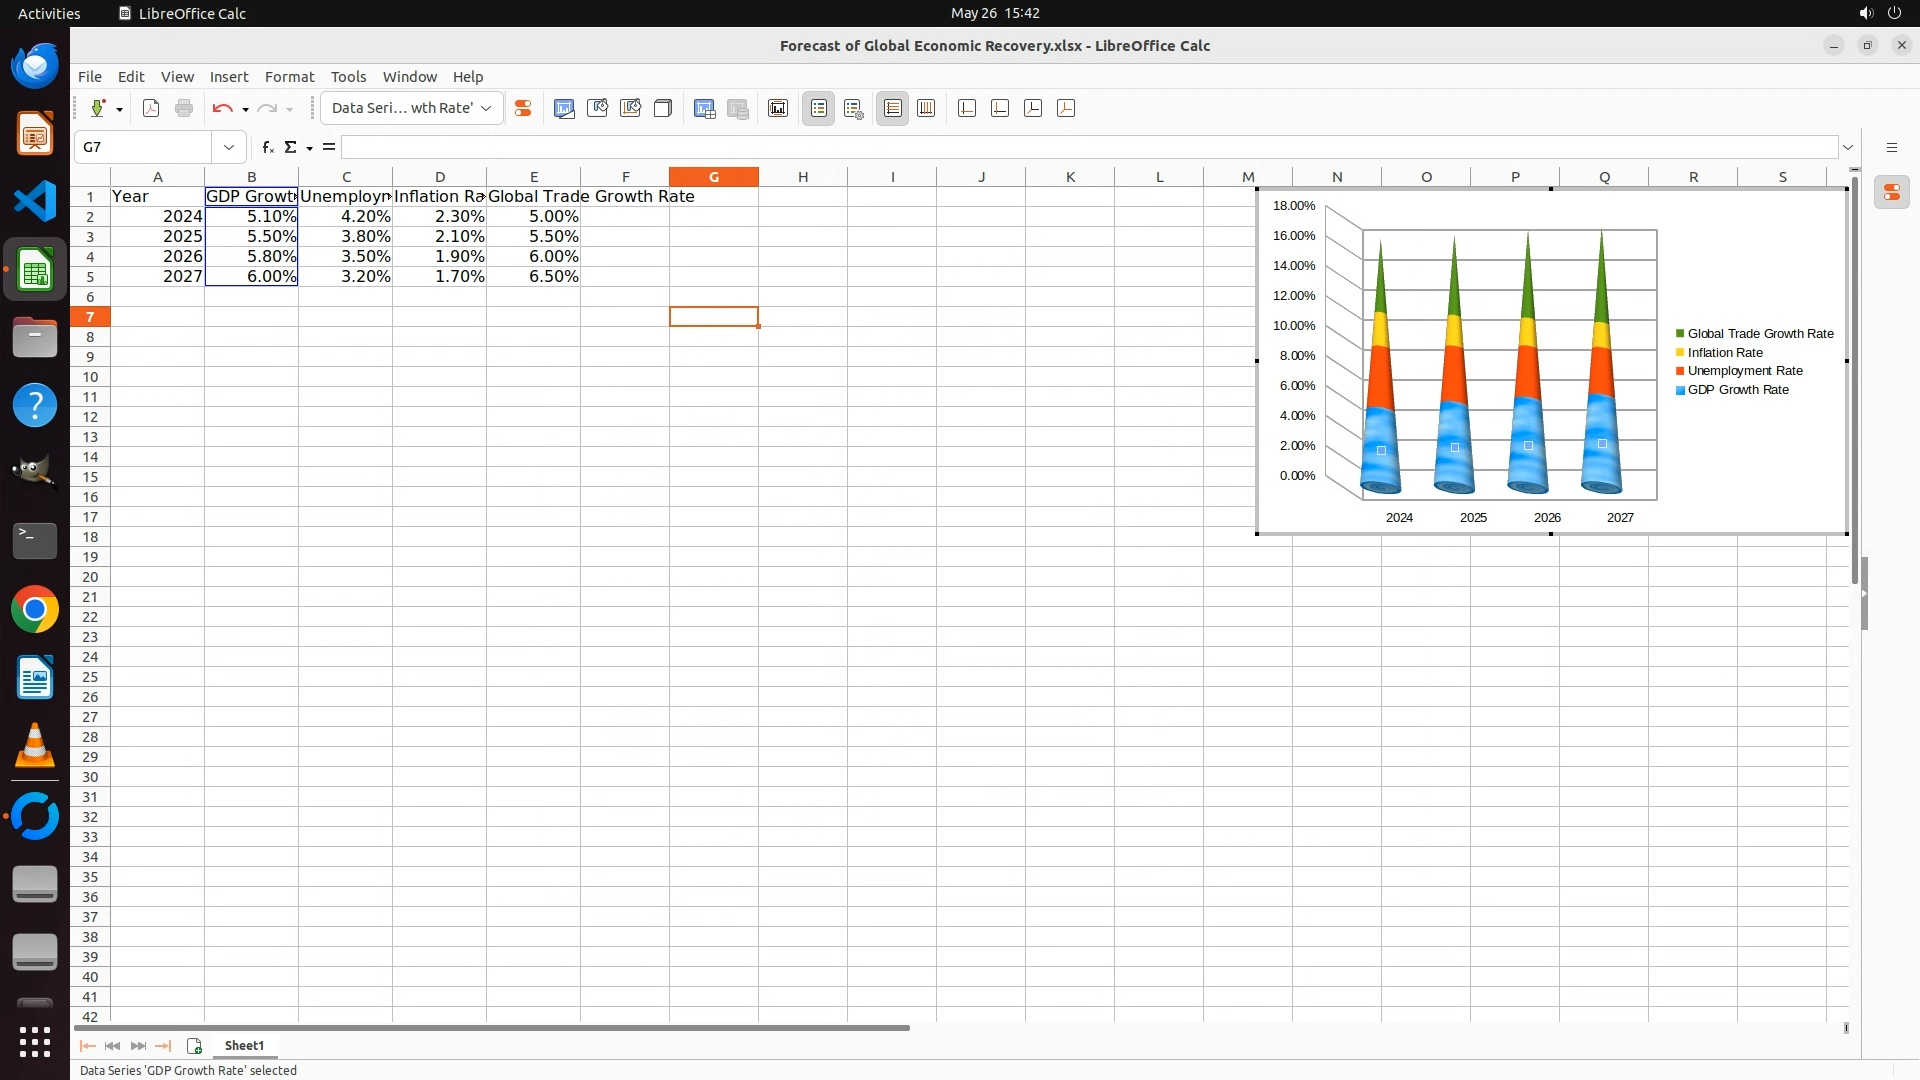Image resolution: width=1920 pixels, height=1080 pixels.
Task: Open the Insert menu
Action: [x=228, y=77]
